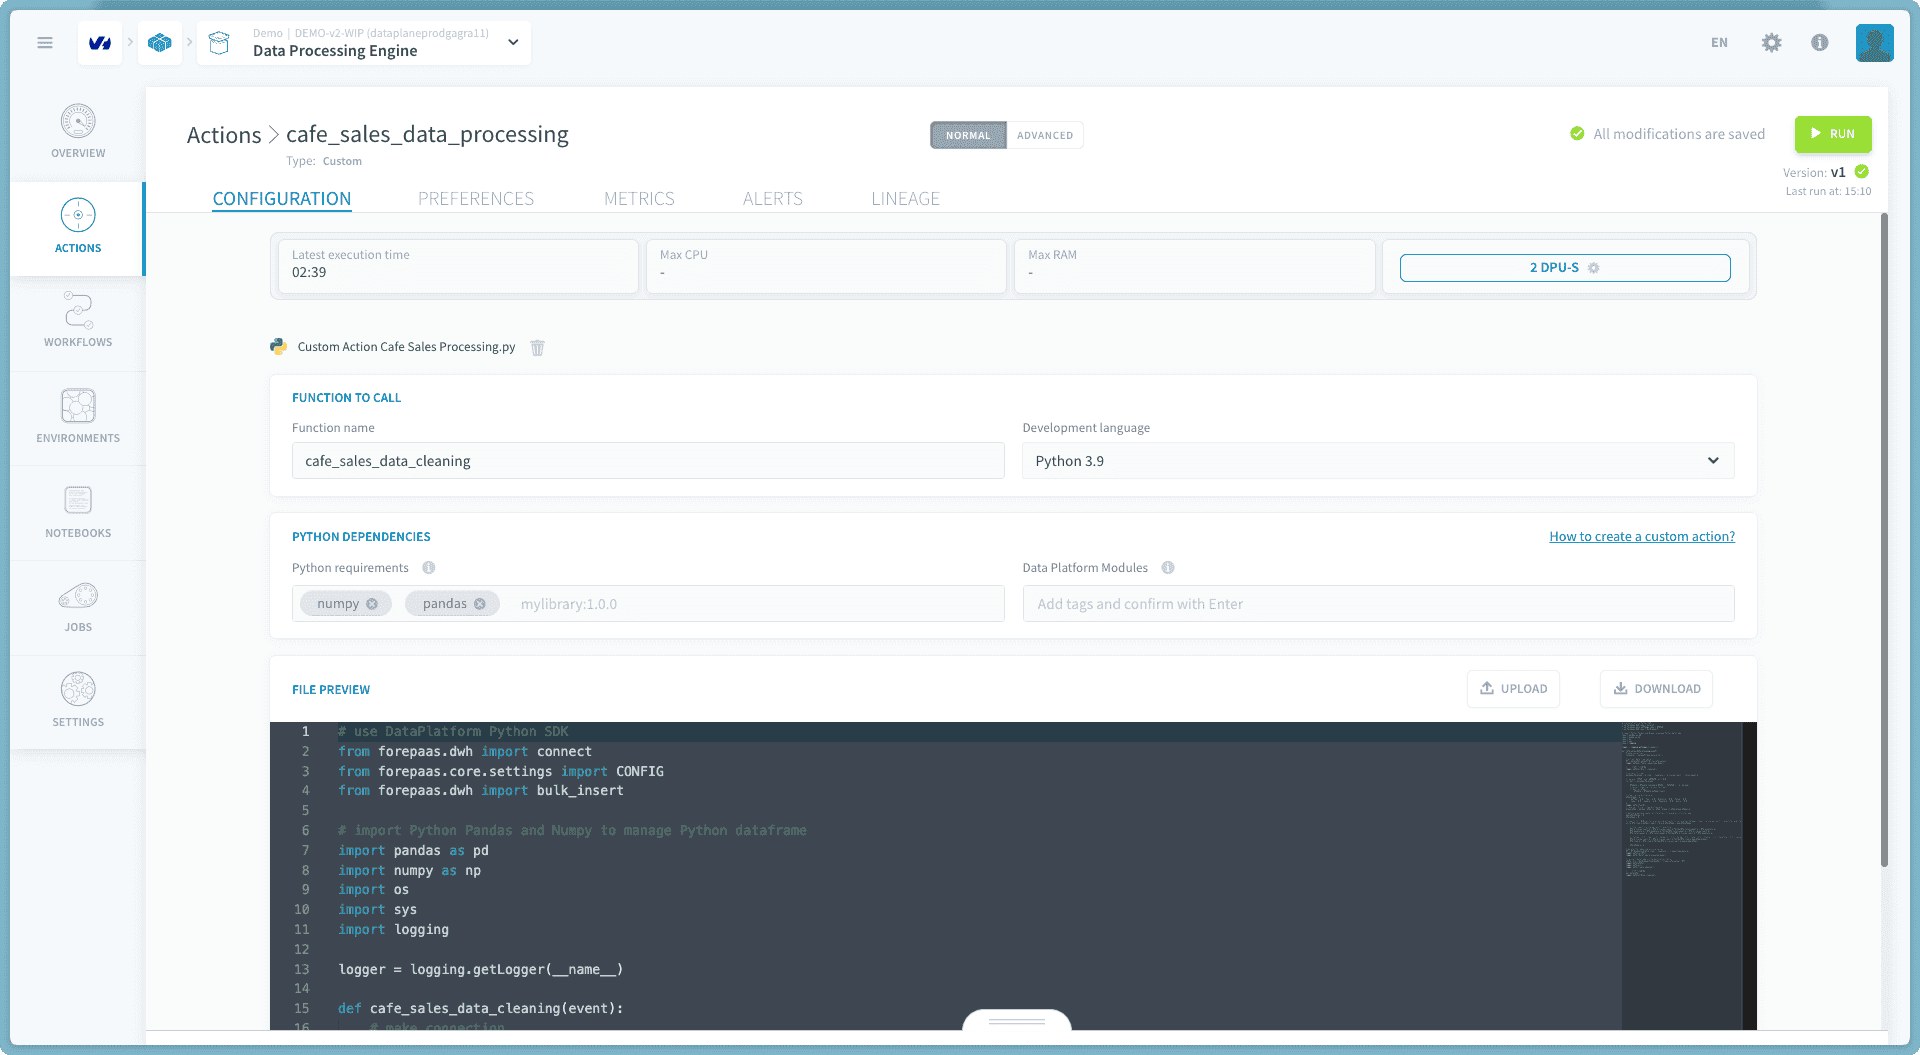
Task: Click the Data Platform Modules info icon
Action: 1168,568
